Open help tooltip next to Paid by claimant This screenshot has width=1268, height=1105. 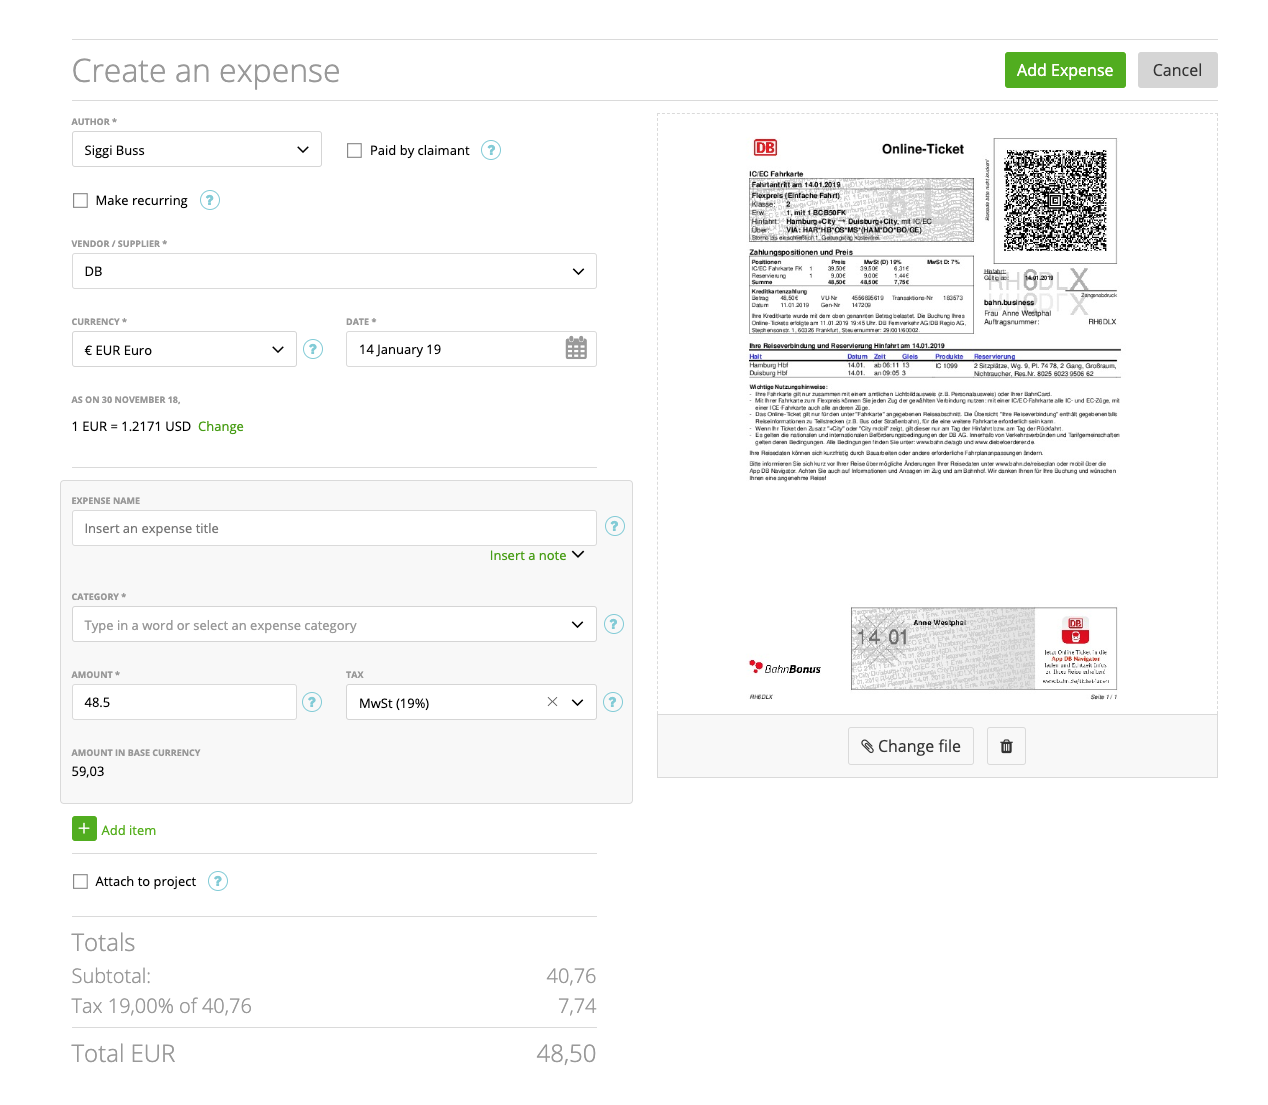click(490, 150)
